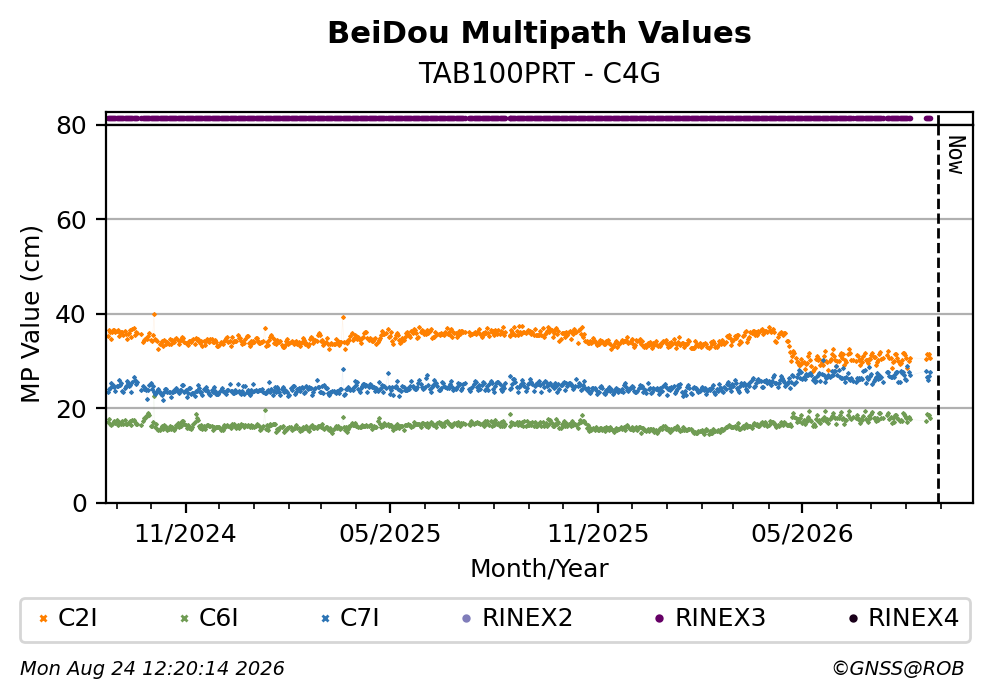Viewport: 993px width, 699px height.
Task: Click the rotated Now label
Action: click(956, 155)
